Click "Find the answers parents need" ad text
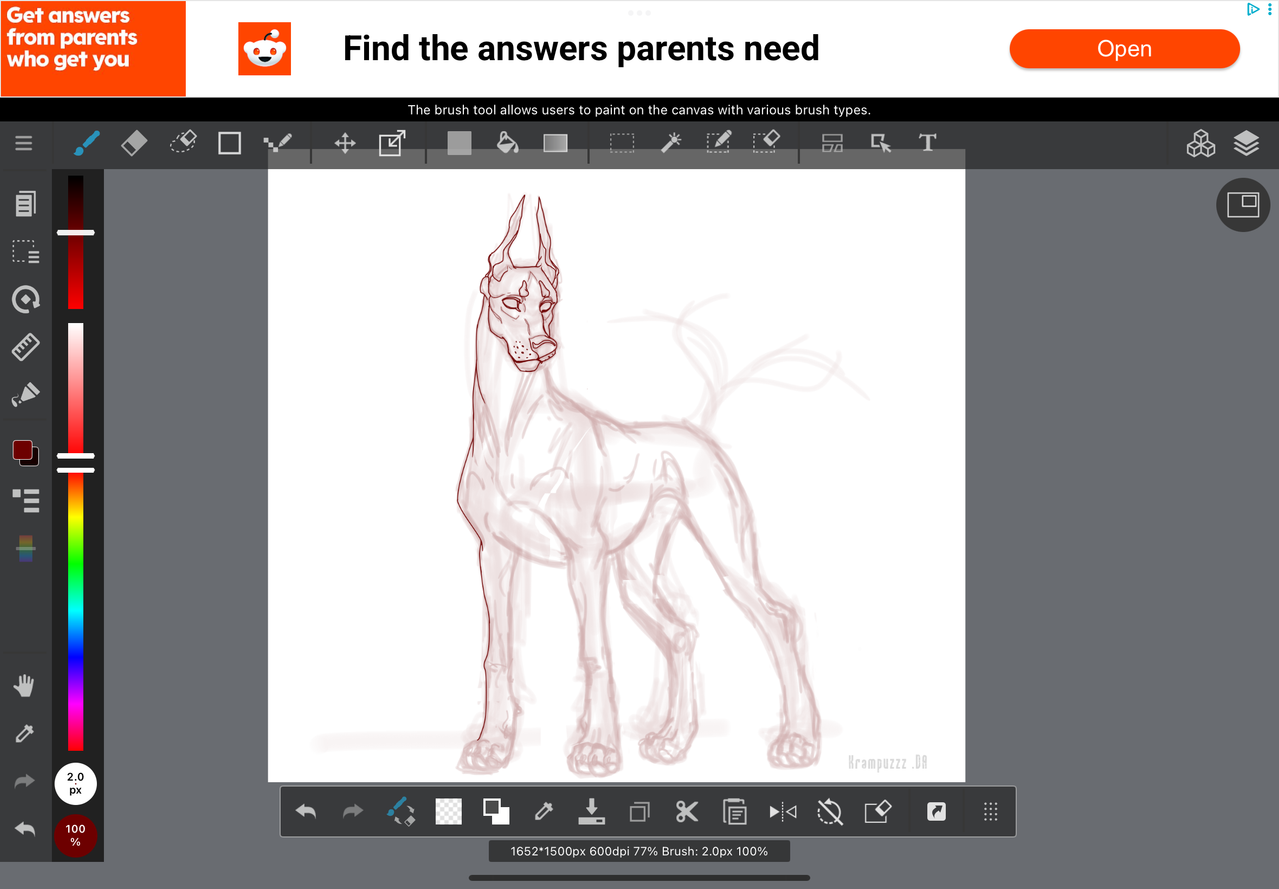This screenshot has height=889, width=1279. tap(581, 49)
